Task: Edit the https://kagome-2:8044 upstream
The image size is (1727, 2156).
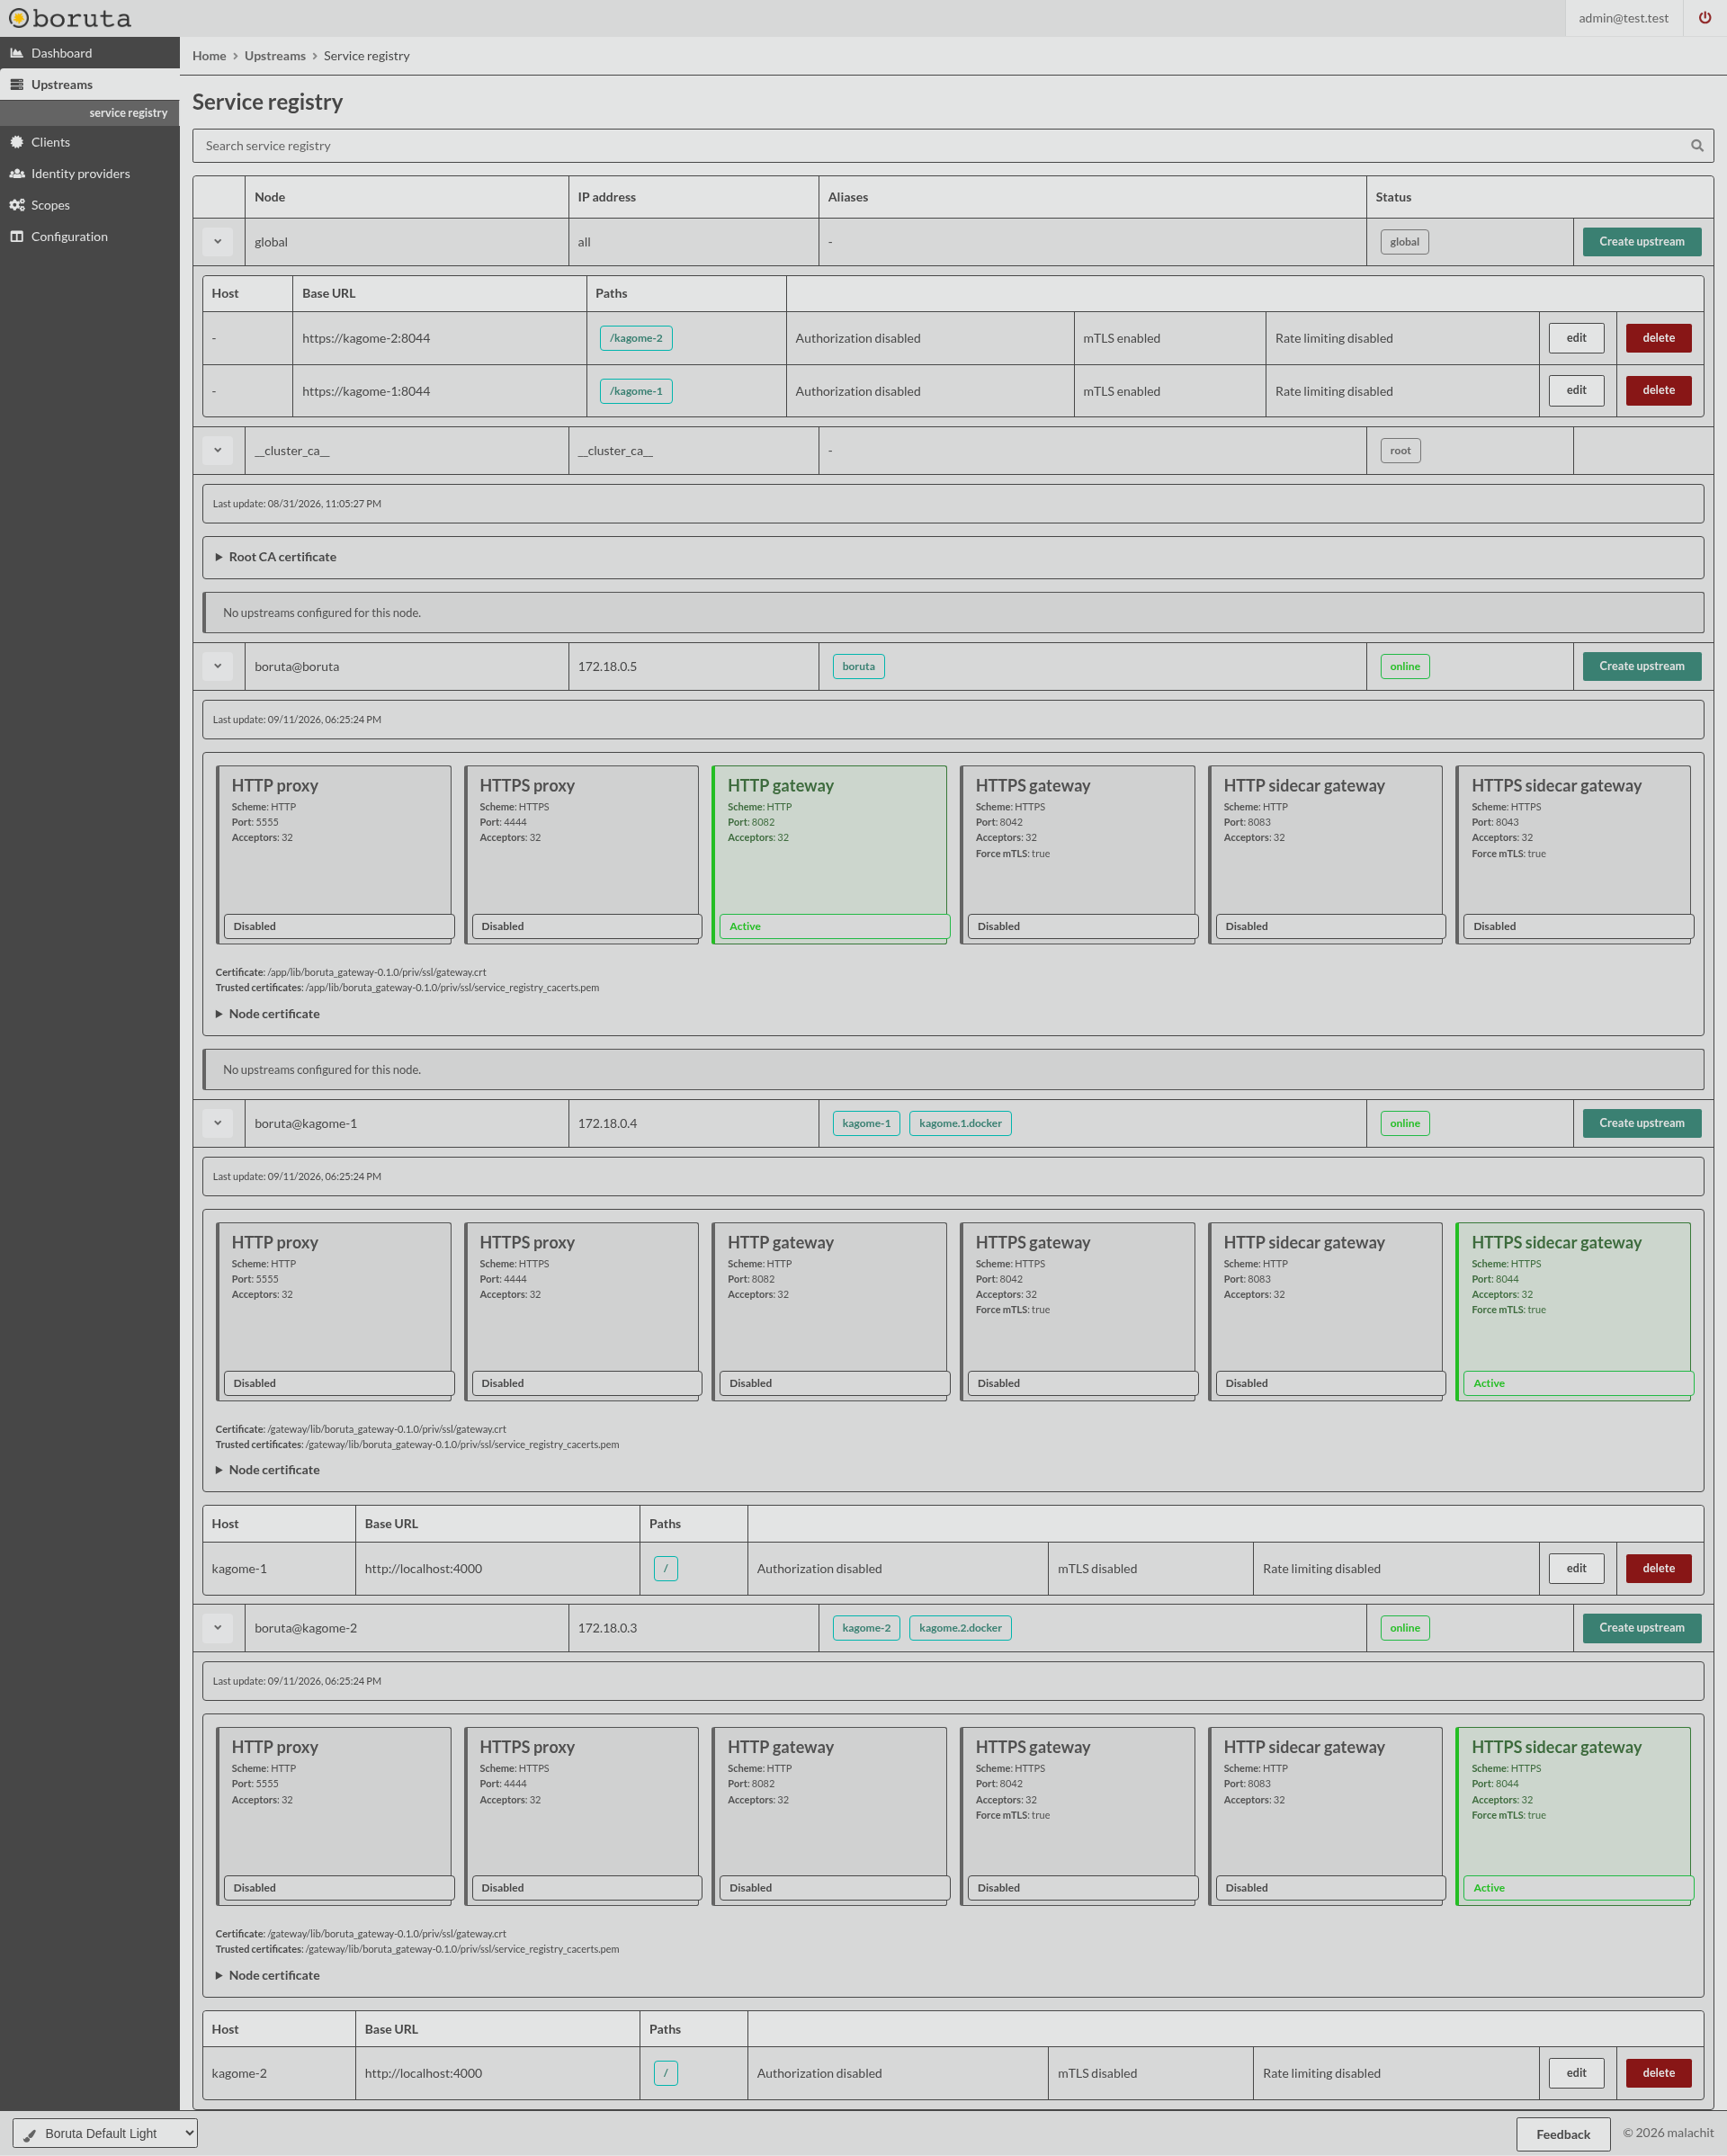Action: (x=1576, y=338)
